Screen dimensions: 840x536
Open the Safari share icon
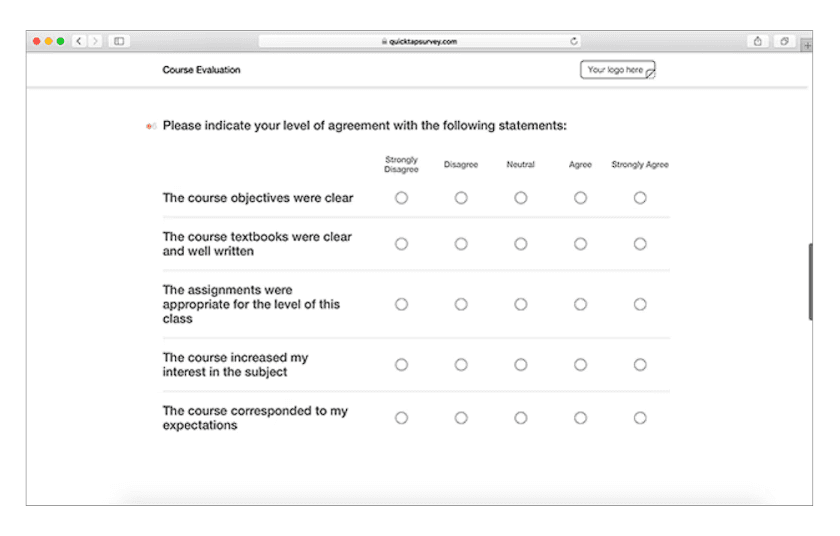(x=758, y=41)
